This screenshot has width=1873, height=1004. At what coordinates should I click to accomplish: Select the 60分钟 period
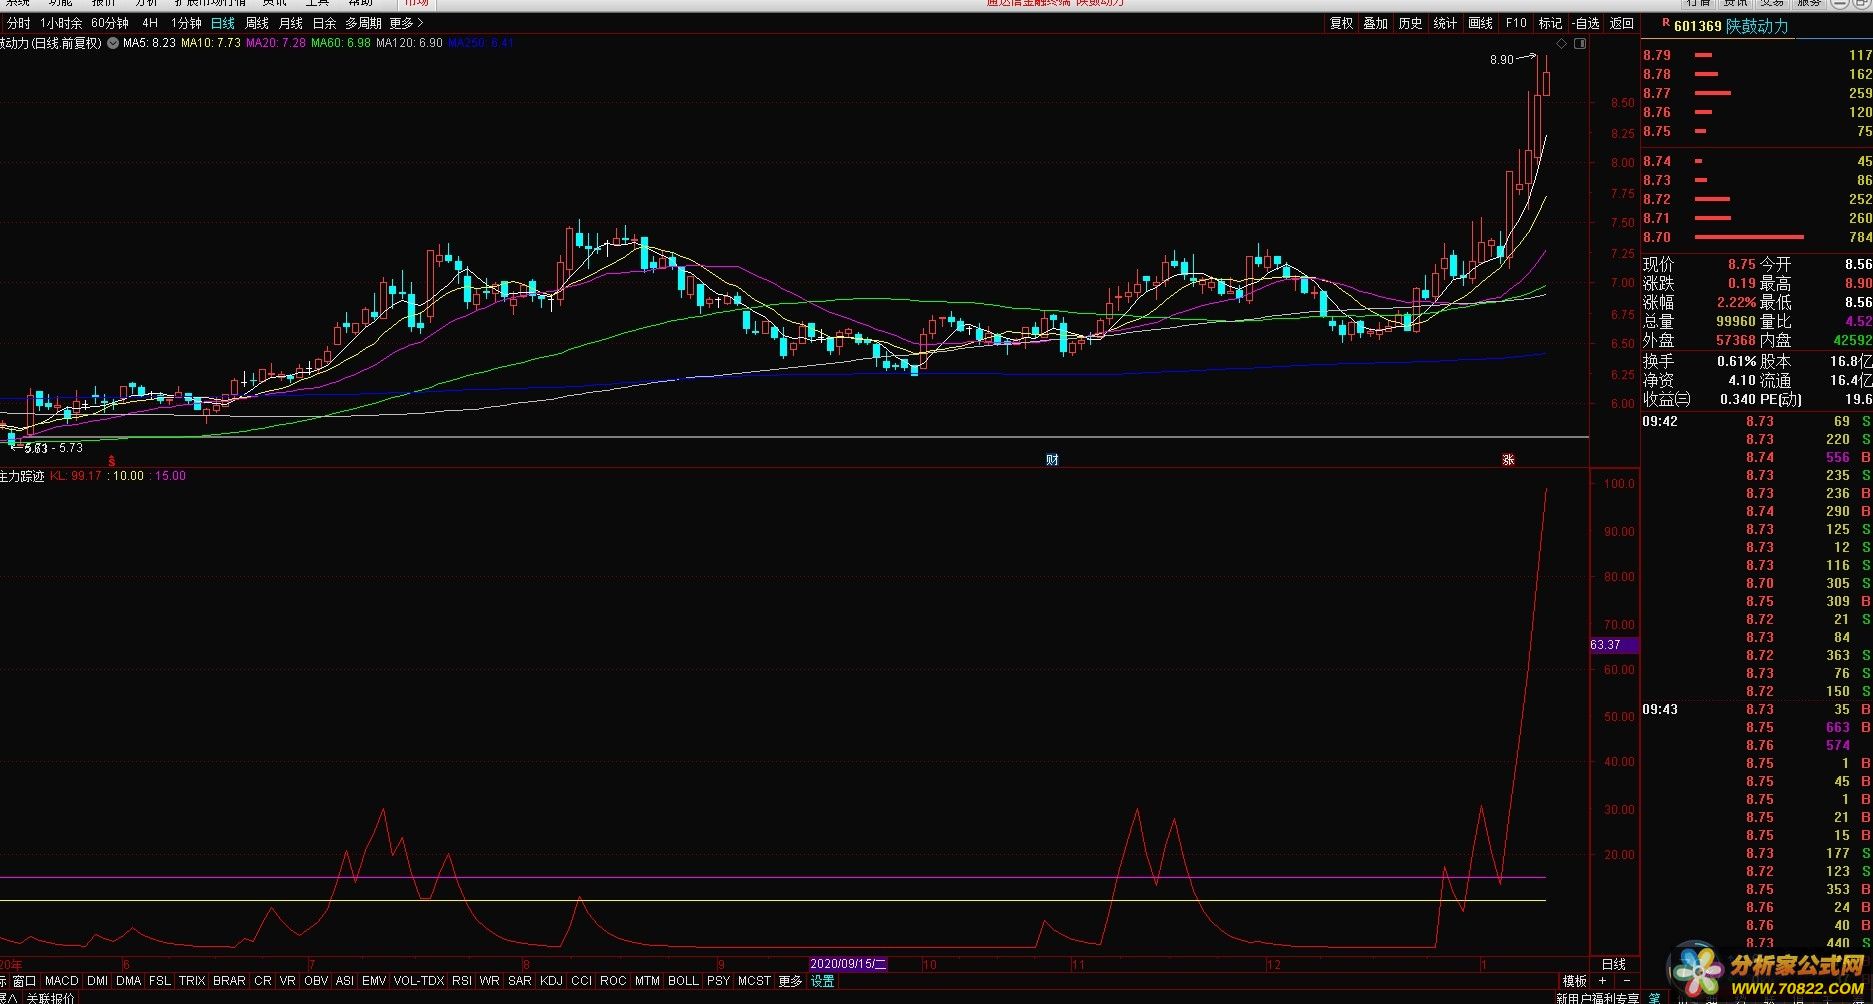tap(110, 23)
